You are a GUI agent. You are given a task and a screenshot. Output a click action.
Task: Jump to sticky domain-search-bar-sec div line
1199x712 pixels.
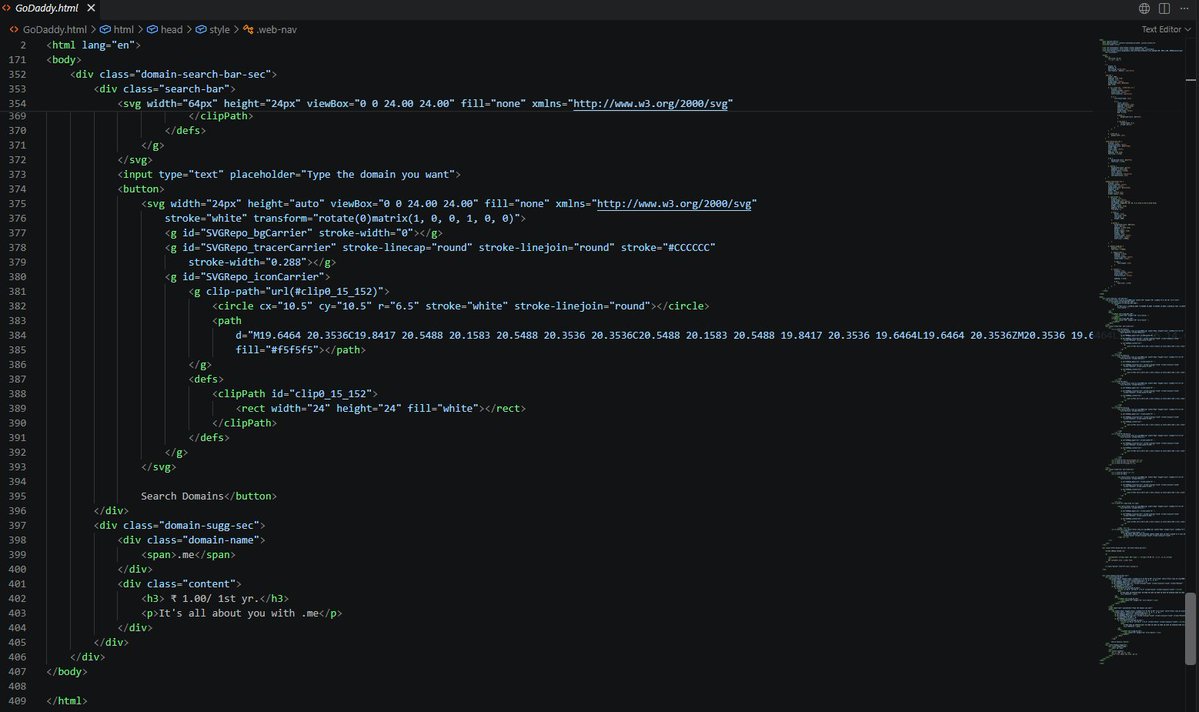click(x=174, y=74)
